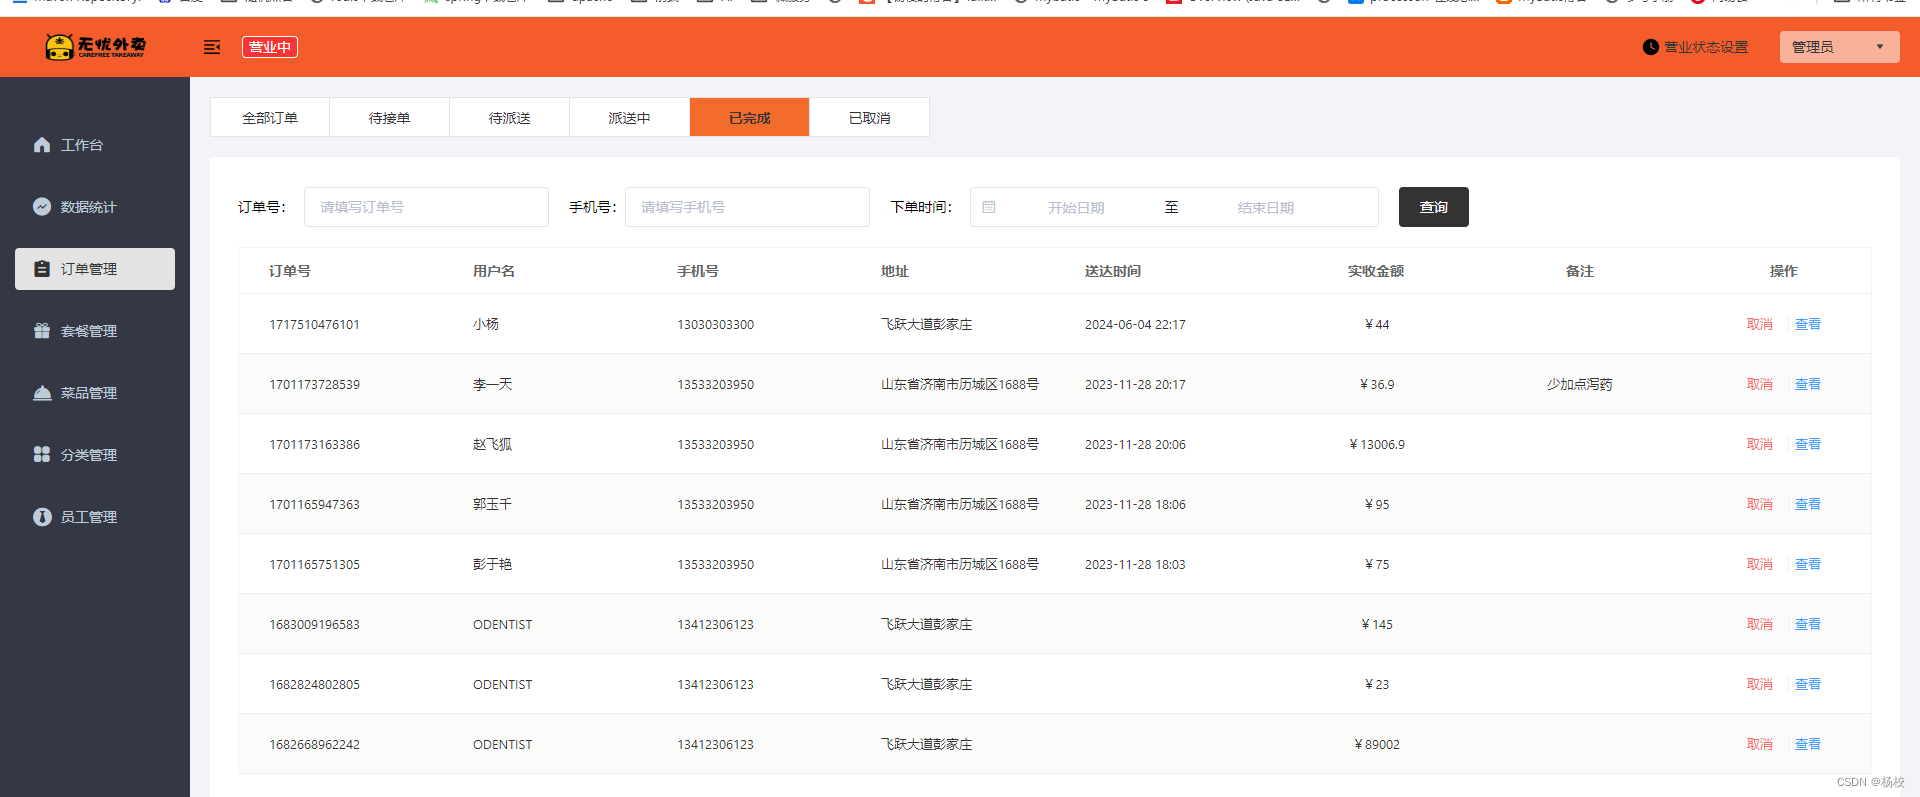1920x797 pixels.
Task: Click the 订单号 column header
Action: click(290, 271)
